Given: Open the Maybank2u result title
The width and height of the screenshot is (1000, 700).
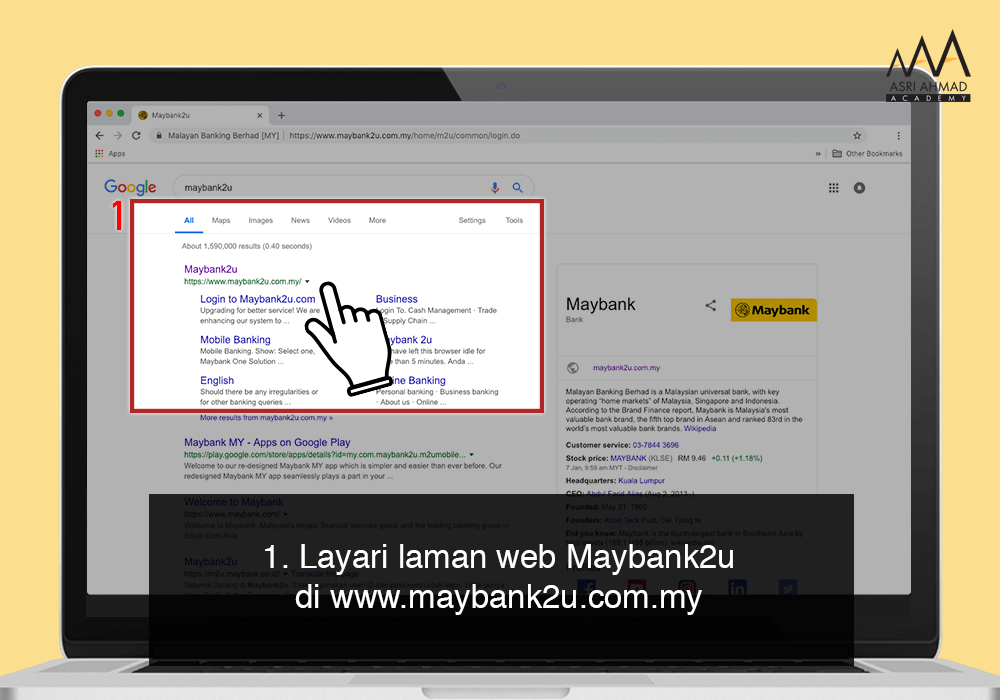Looking at the screenshot, I should point(210,269).
